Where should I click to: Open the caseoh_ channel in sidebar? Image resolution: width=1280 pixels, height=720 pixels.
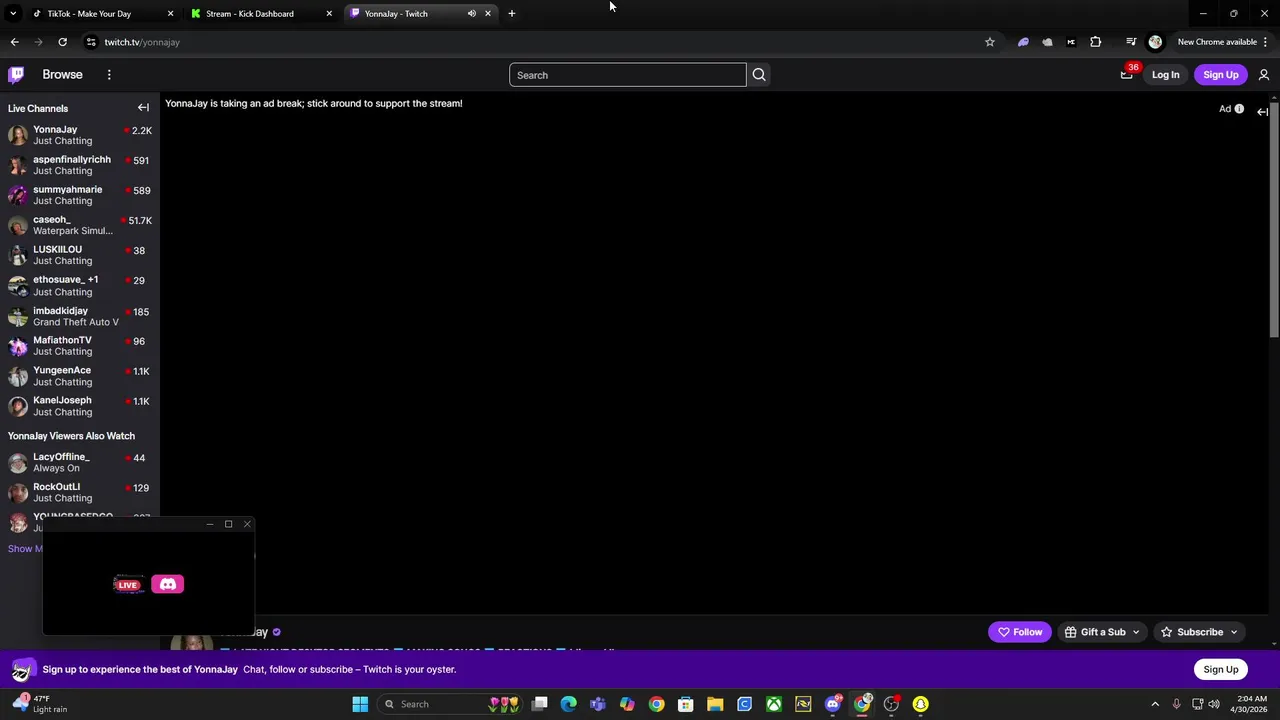80,225
